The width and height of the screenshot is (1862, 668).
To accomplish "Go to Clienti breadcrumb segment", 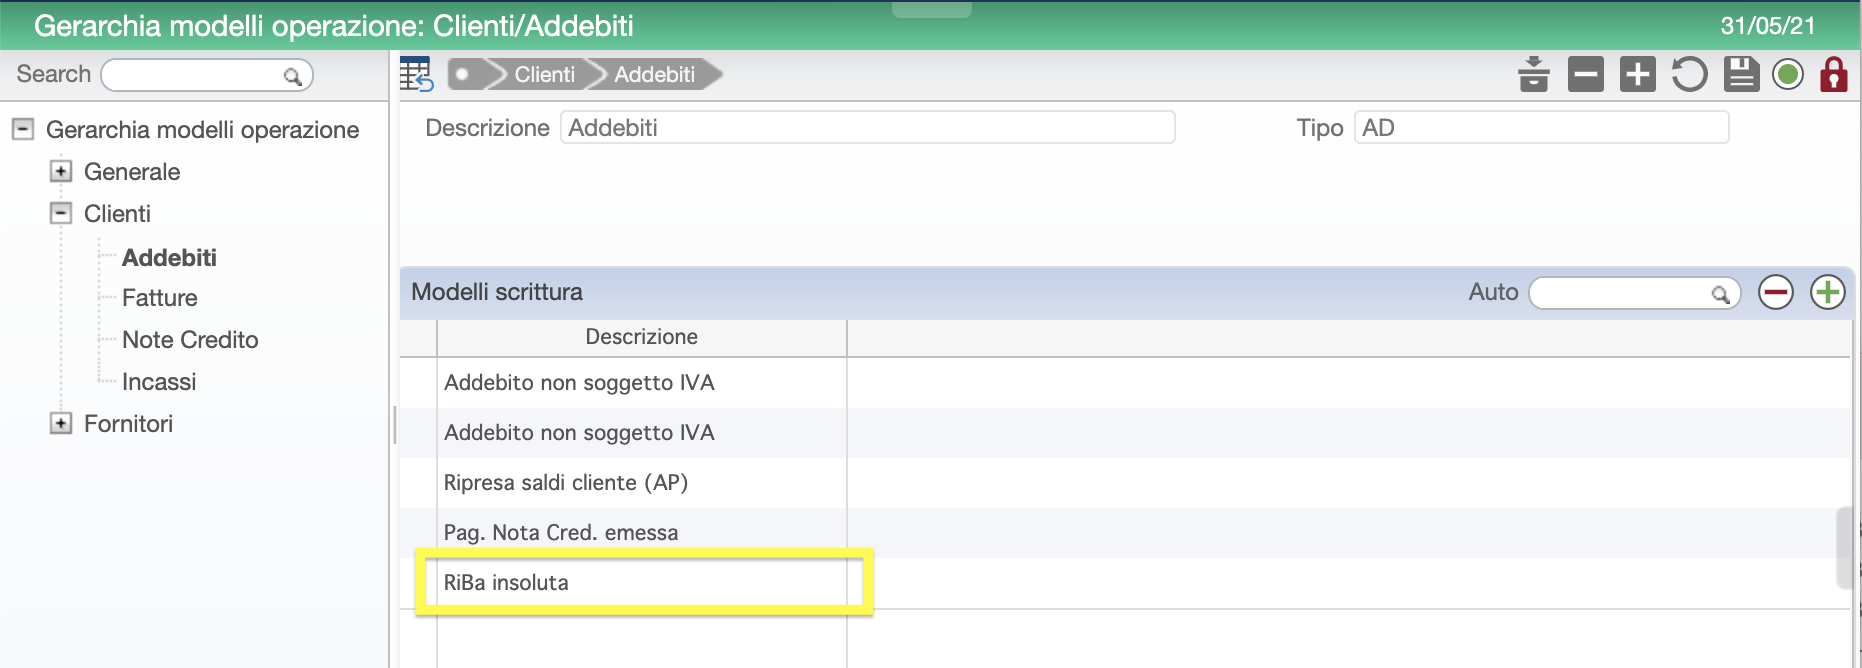I will (544, 74).
